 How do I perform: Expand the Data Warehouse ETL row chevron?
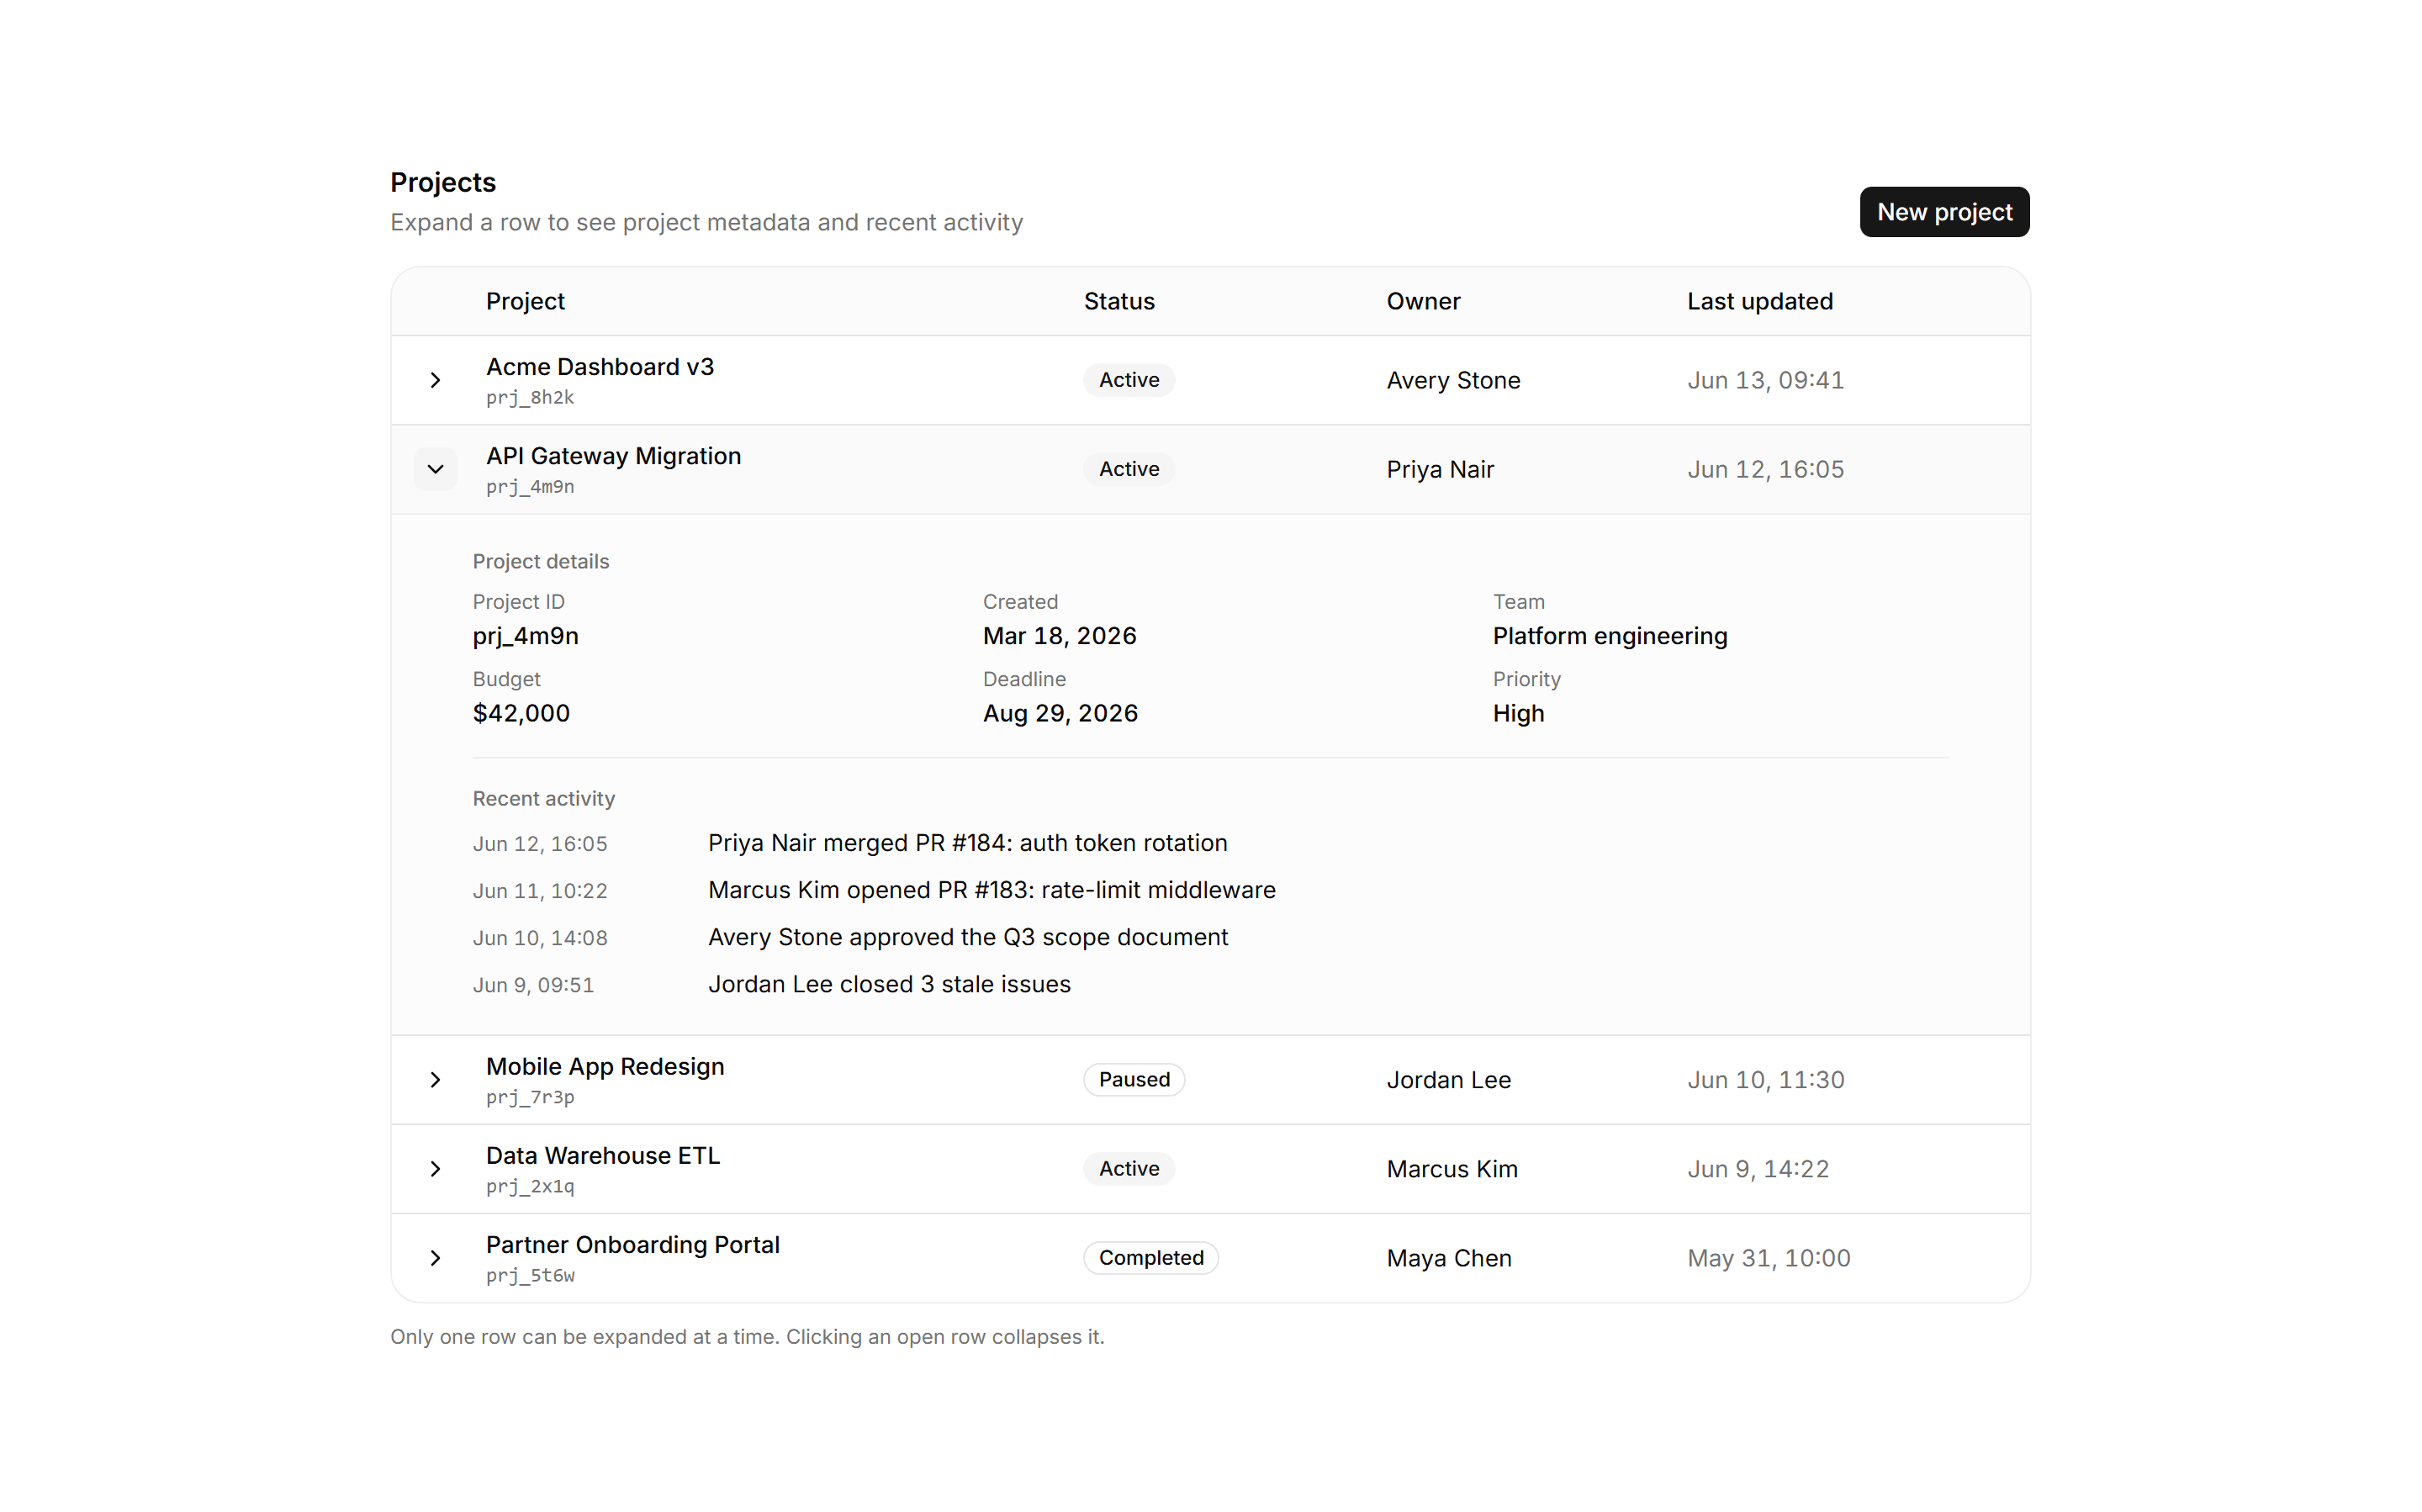[435, 1169]
